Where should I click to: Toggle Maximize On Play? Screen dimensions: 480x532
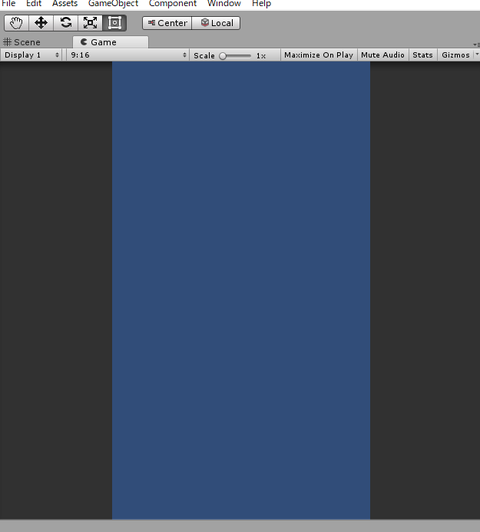tap(319, 55)
